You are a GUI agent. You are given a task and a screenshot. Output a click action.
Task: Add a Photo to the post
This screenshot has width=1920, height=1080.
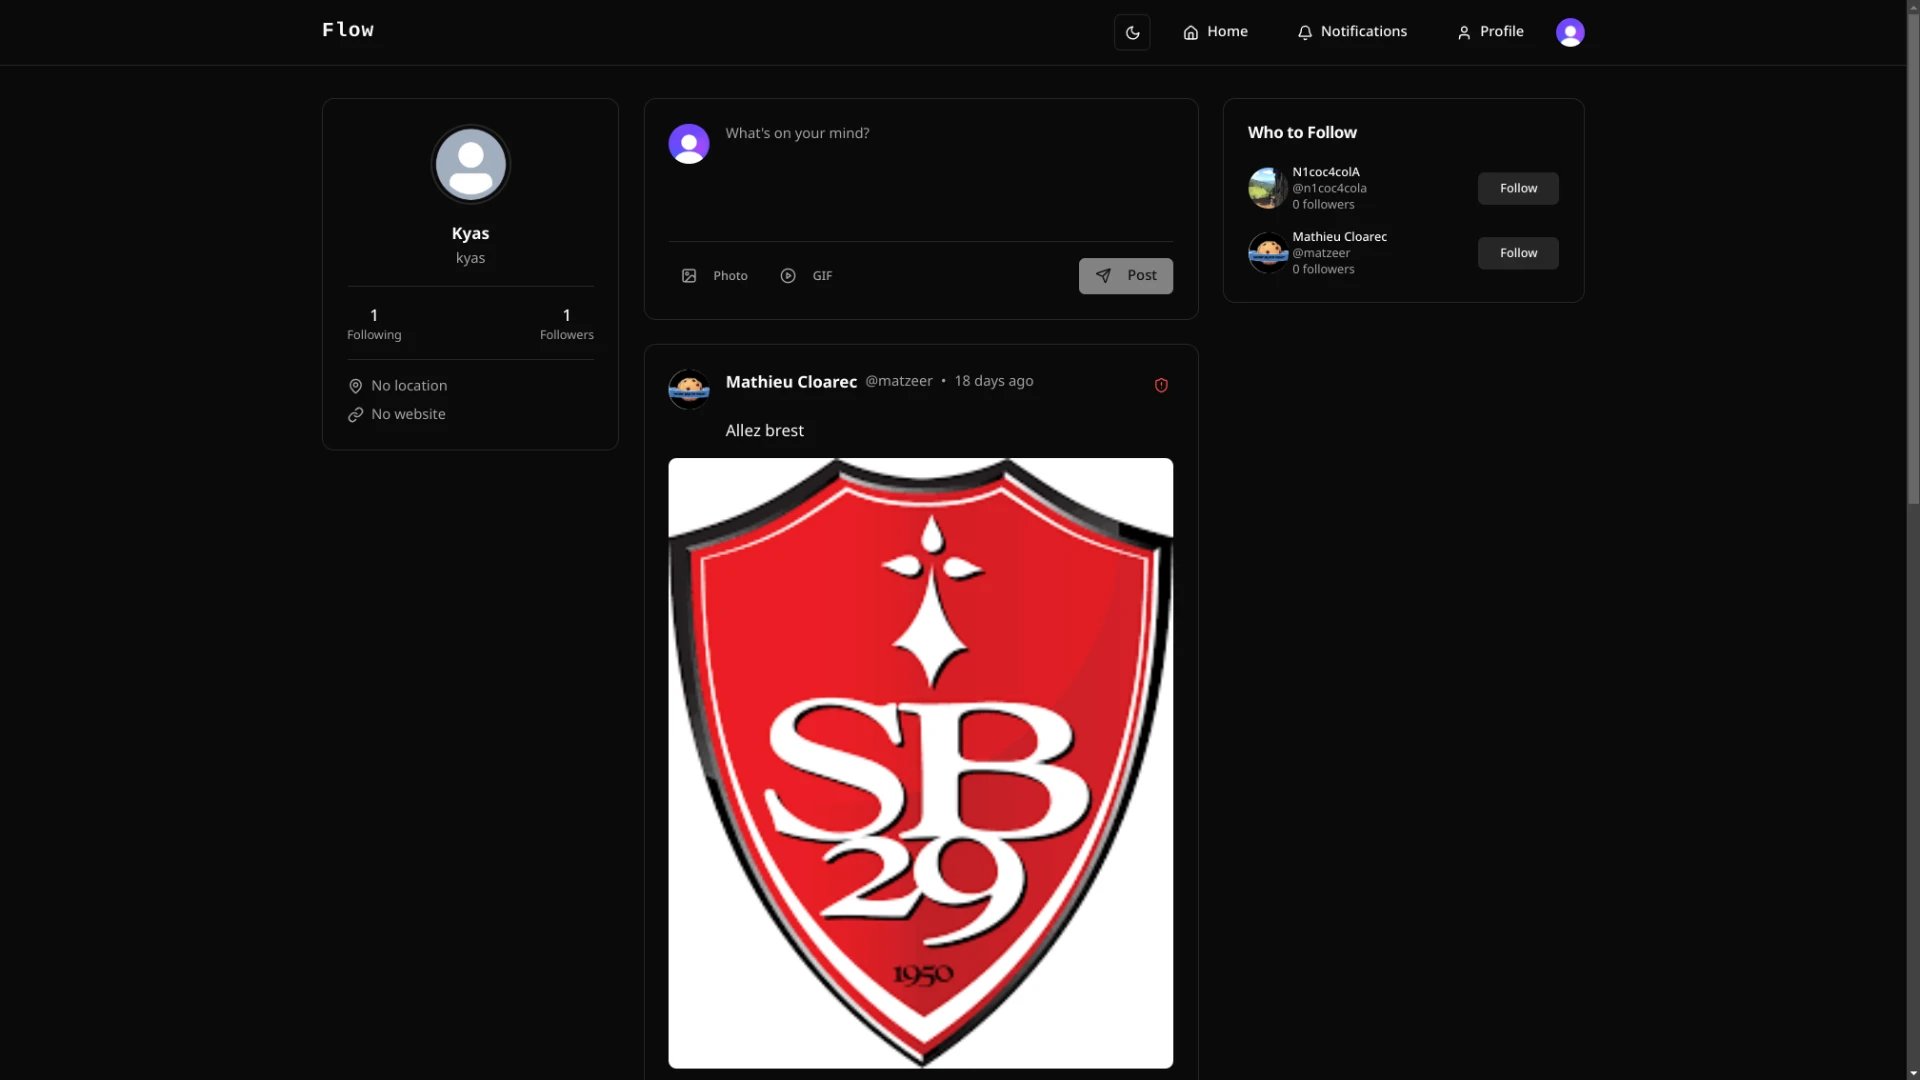pos(715,276)
